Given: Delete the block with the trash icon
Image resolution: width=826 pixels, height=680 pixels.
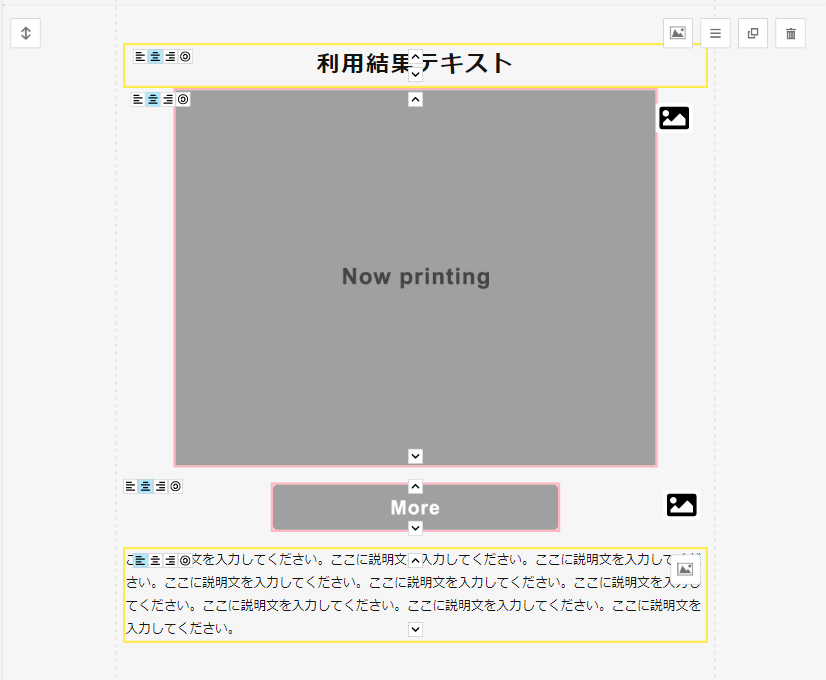Looking at the screenshot, I should (x=790, y=33).
